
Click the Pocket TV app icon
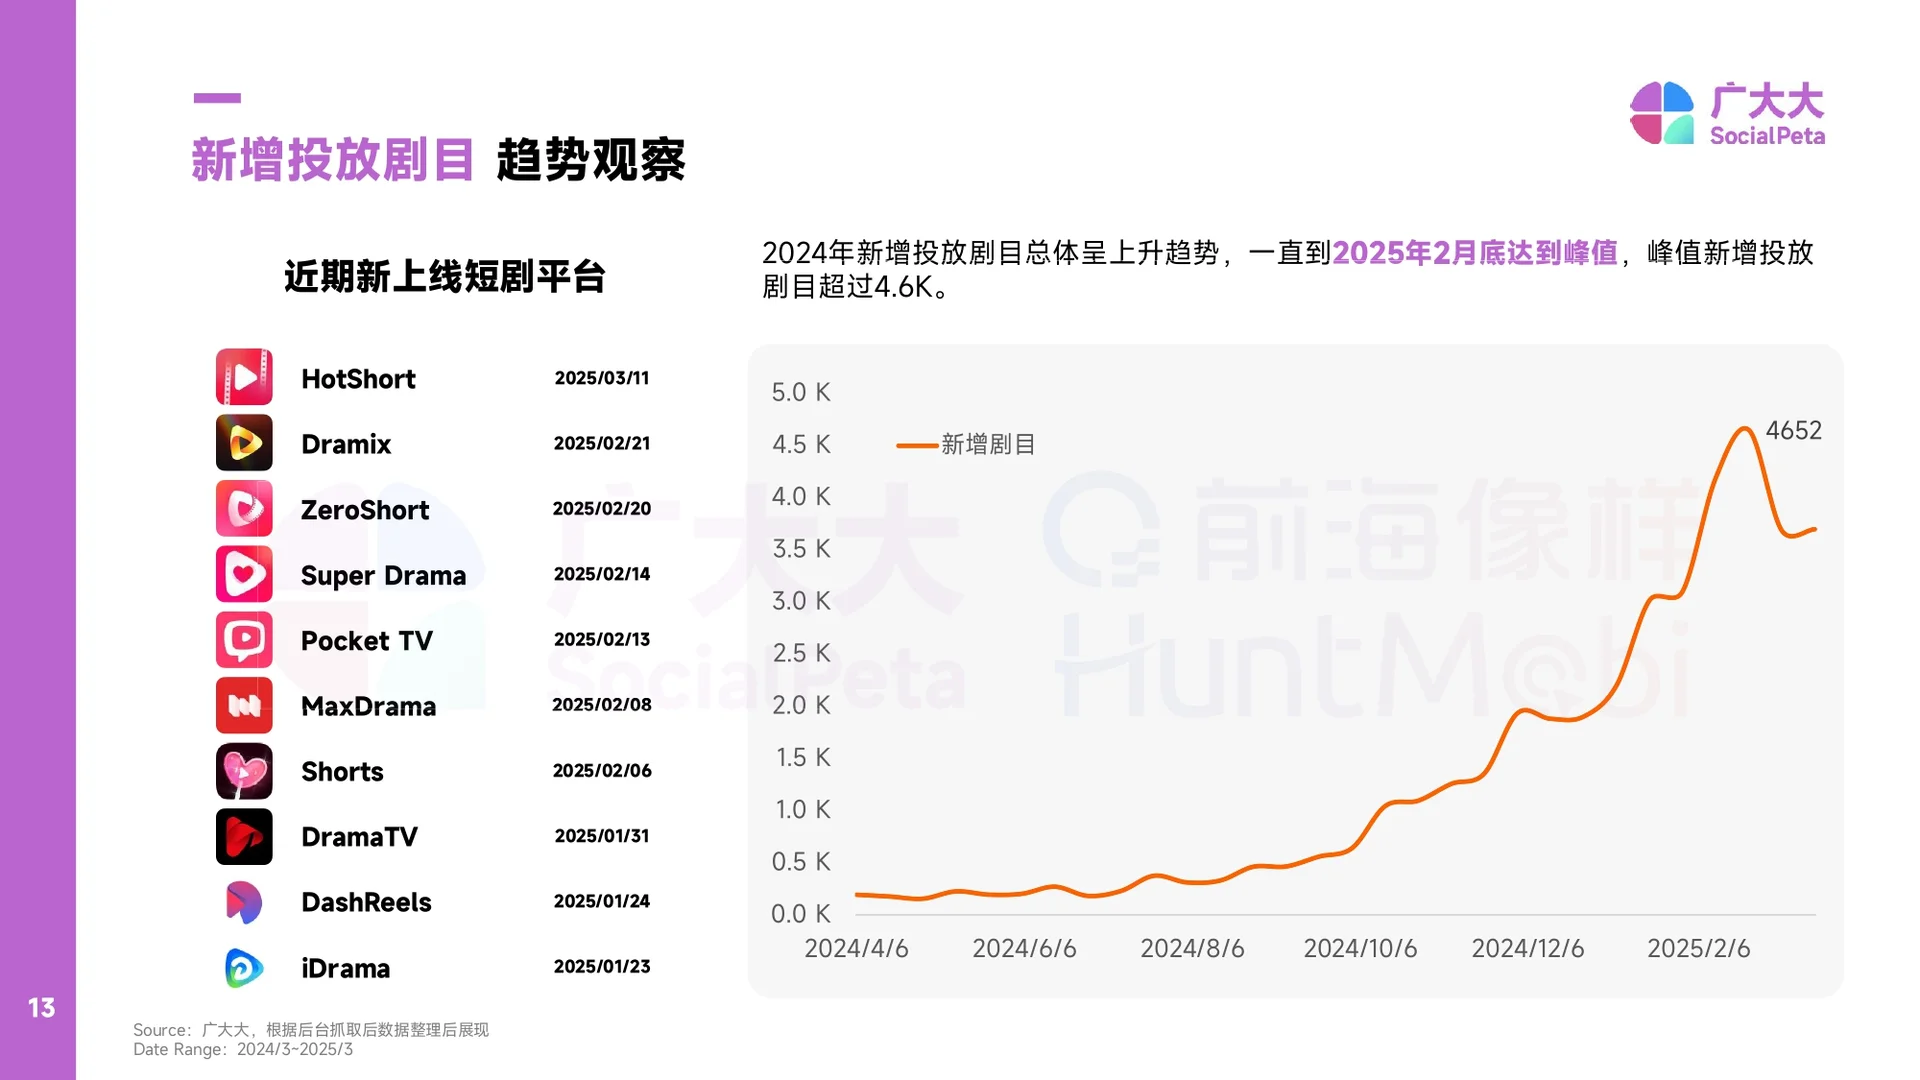243,640
